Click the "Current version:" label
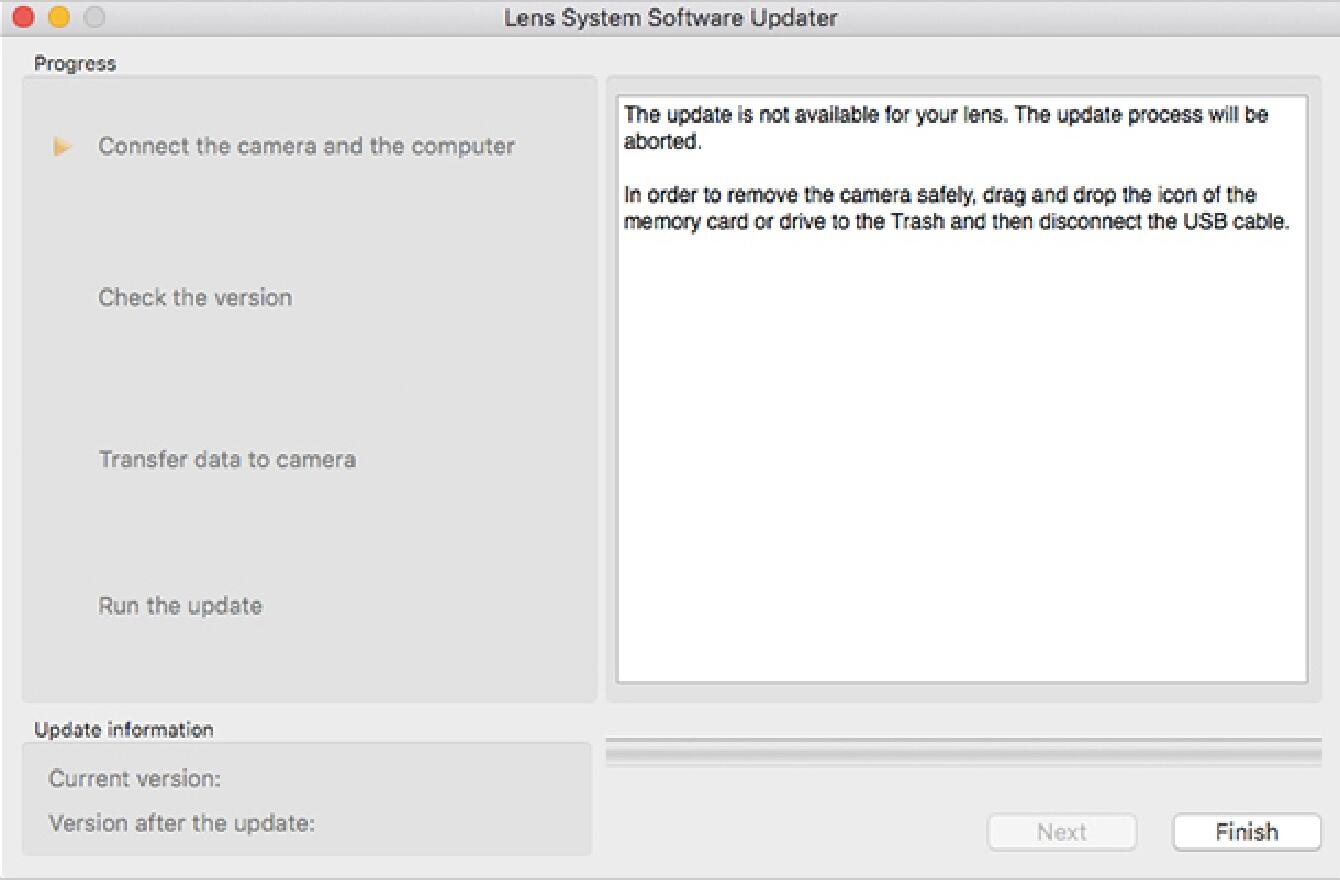Screen dimensions: 1340x880 135,778
